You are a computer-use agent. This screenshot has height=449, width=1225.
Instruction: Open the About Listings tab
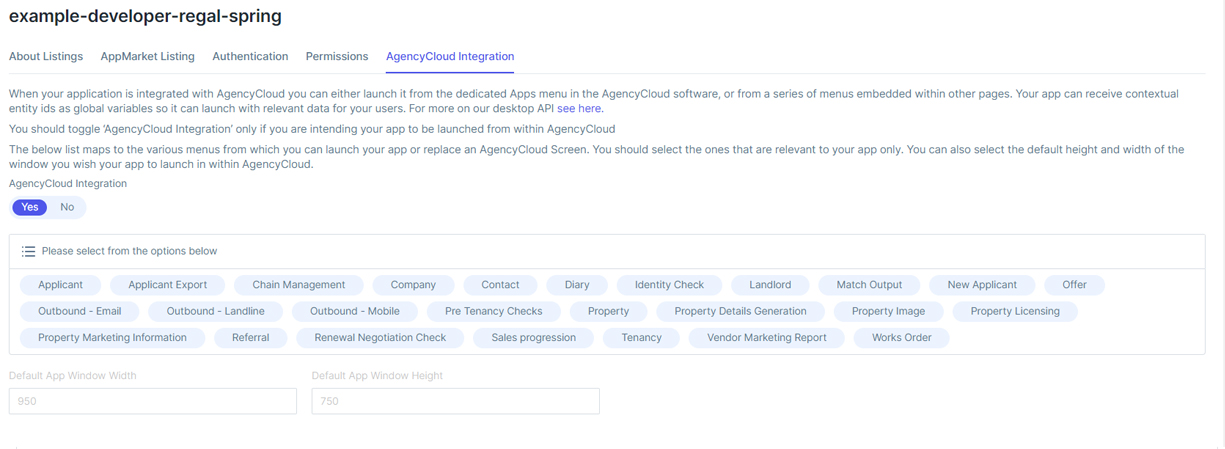(46, 56)
